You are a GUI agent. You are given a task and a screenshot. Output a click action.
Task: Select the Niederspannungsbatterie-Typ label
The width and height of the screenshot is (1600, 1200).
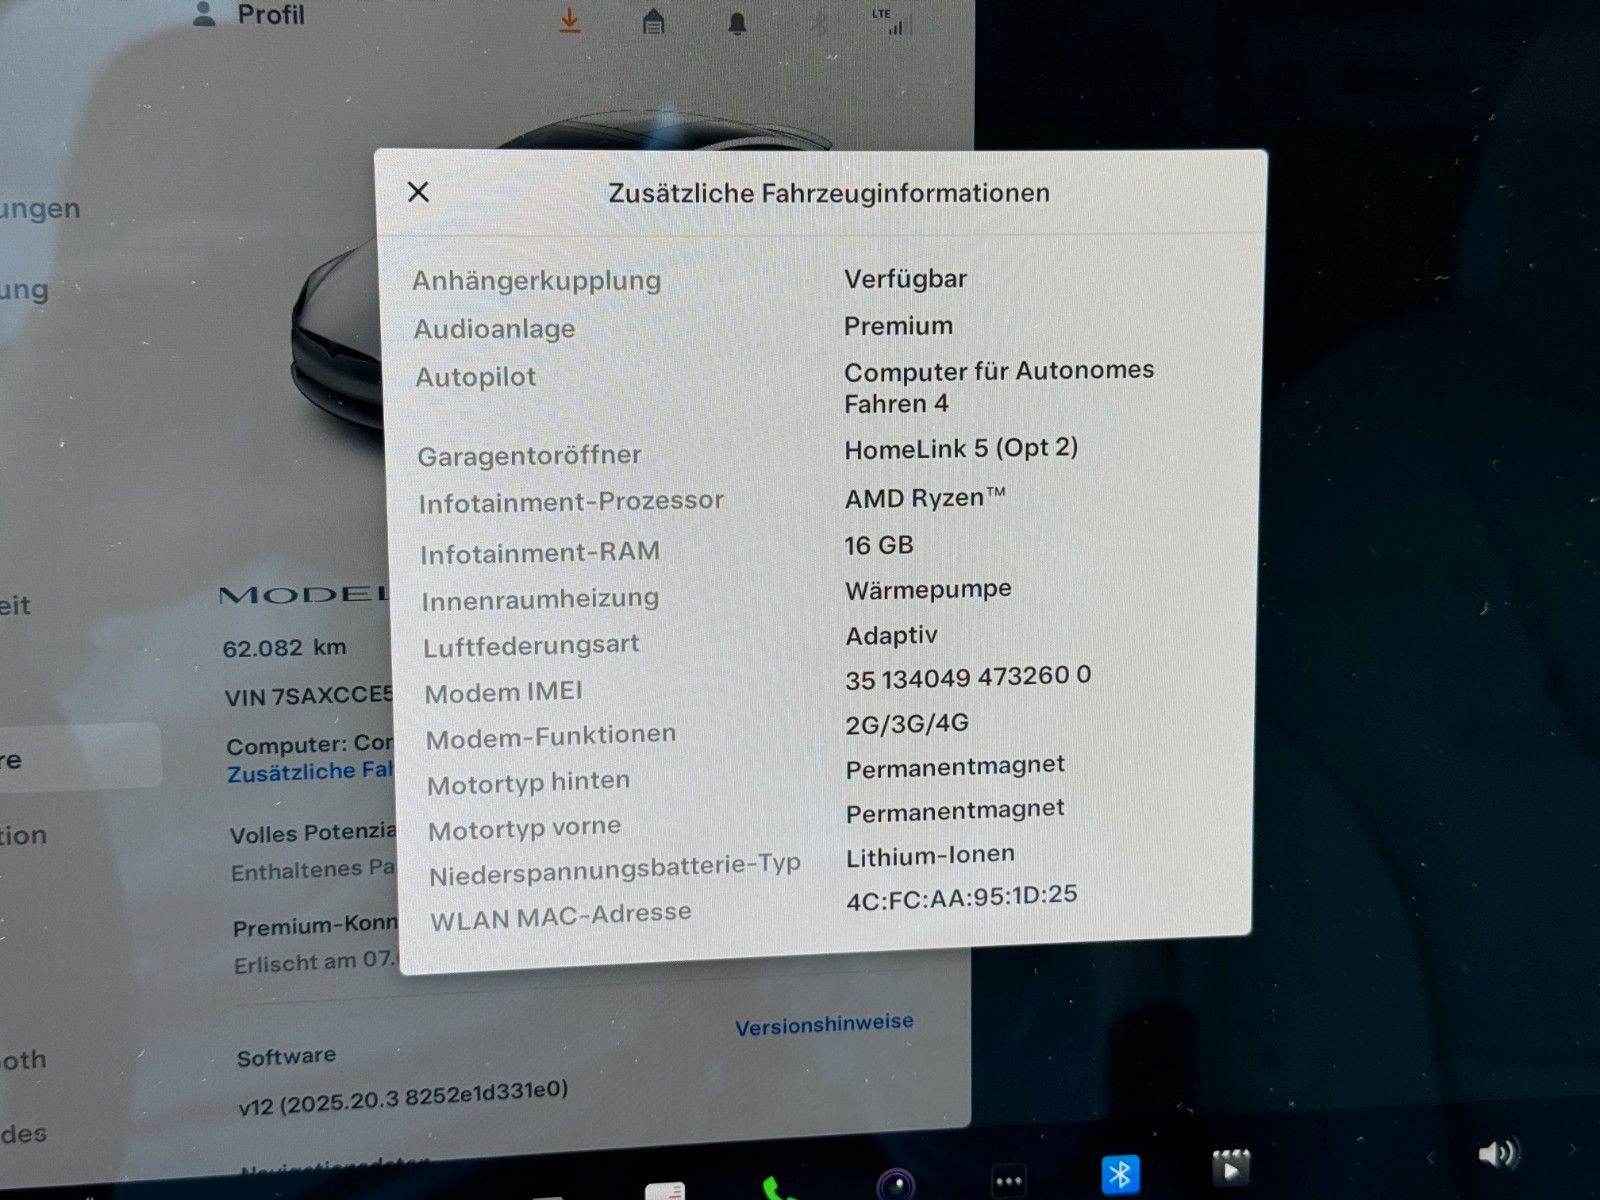pyautogui.click(x=615, y=870)
